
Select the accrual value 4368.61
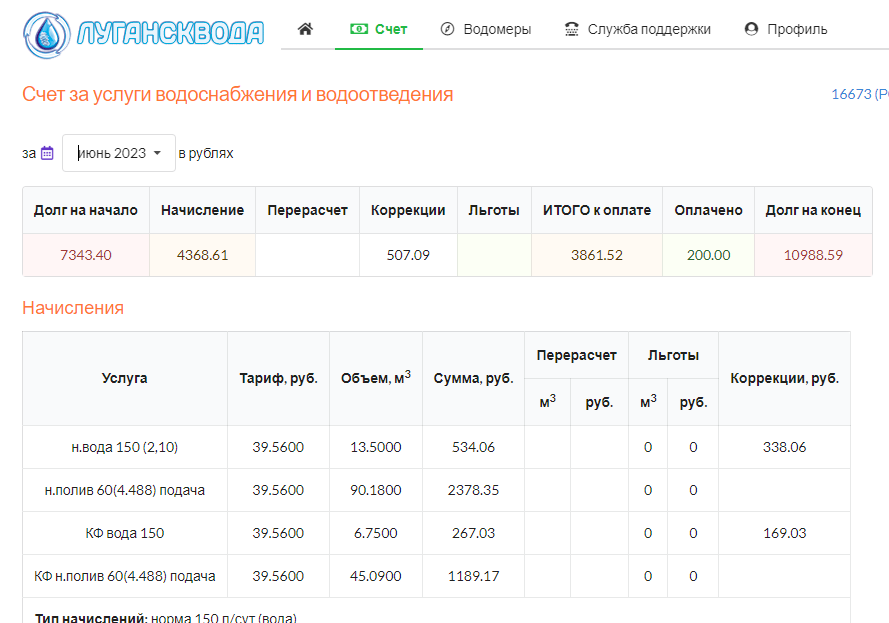click(202, 255)
